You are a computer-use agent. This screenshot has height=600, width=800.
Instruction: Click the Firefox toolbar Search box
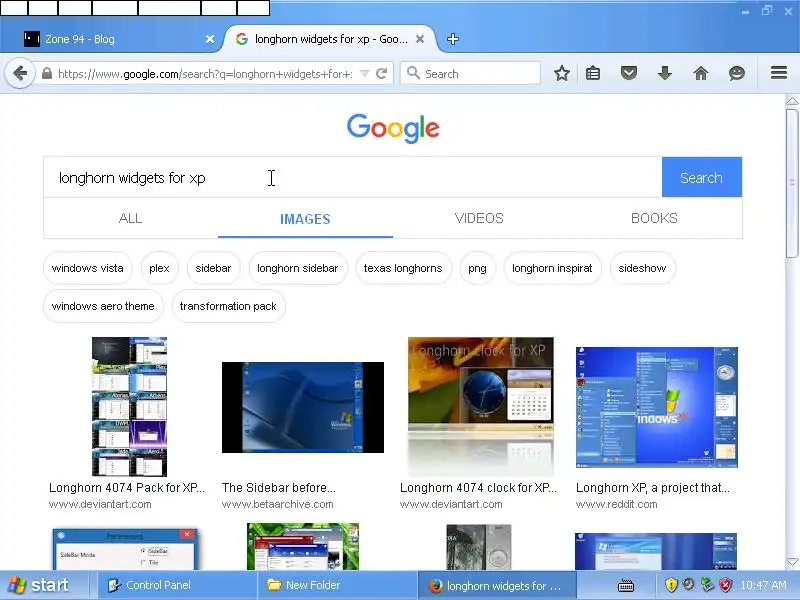pyautogui.click(x=470, y=73)
